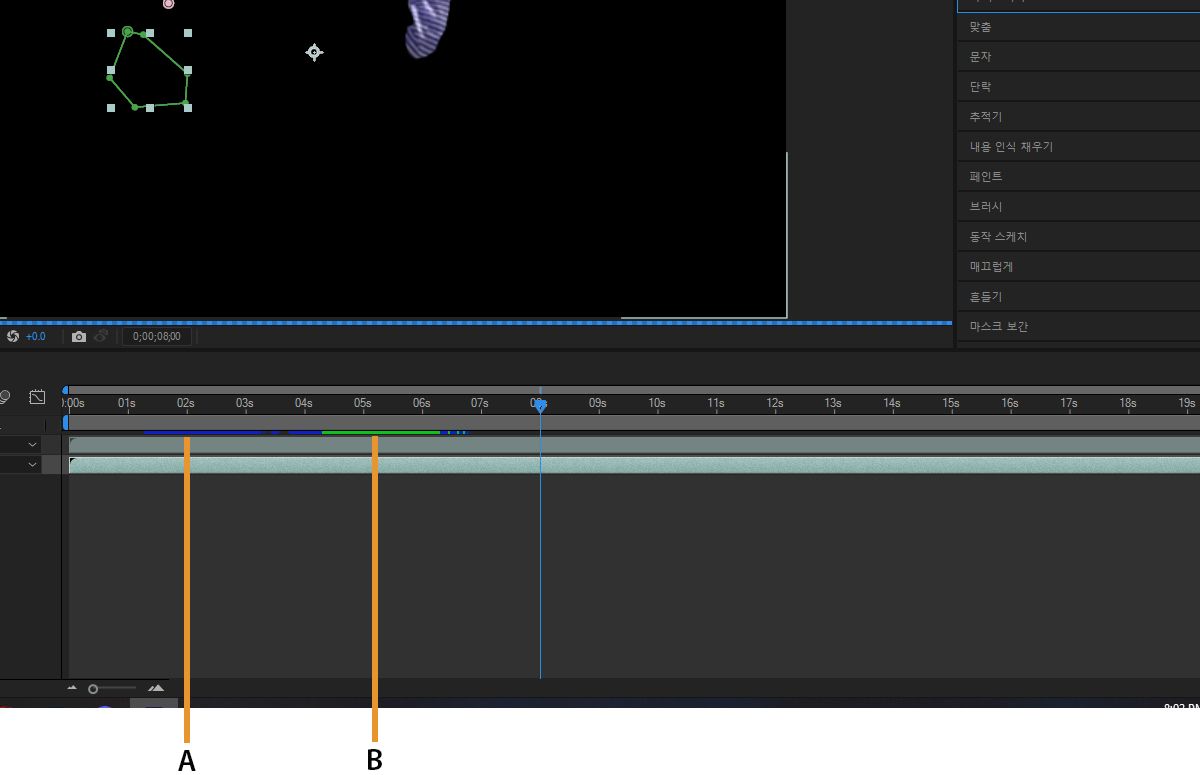Click the pink circle point above the mask

point(168,4)
